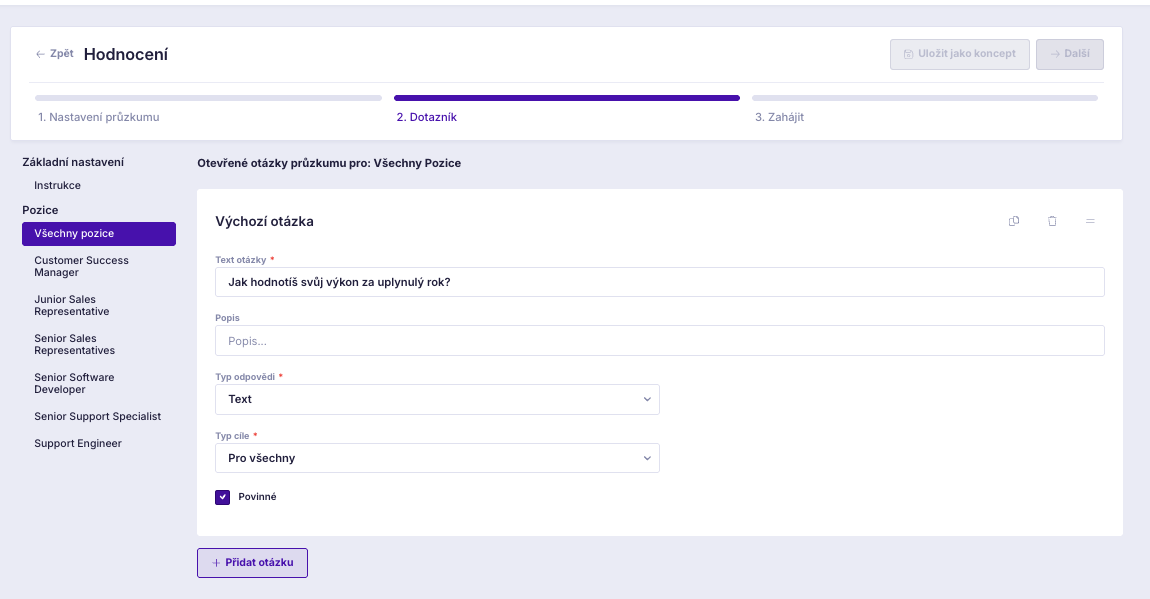
Task: Select Customer Success Manager position
Action: tap(81, 266)
